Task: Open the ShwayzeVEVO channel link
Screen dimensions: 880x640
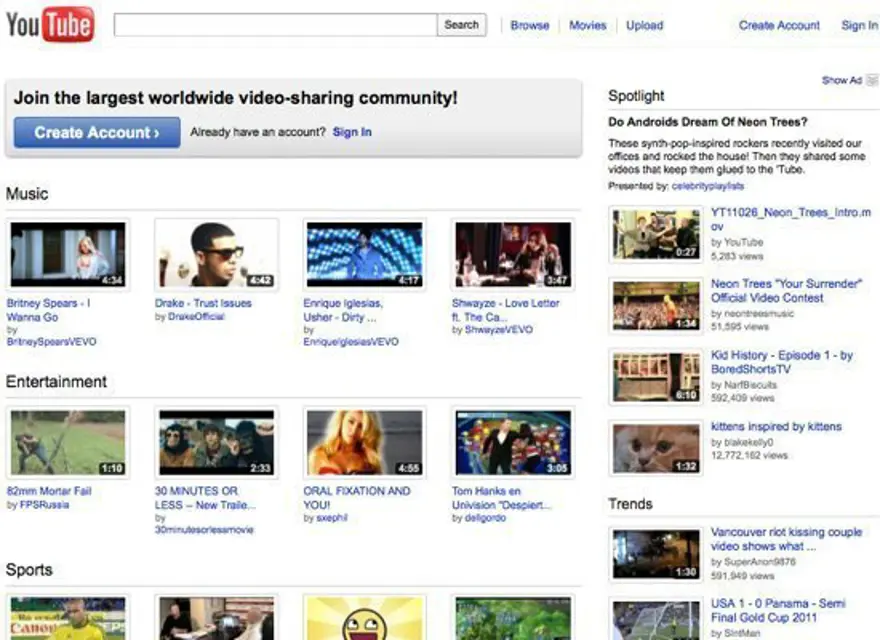Action: tap(498, 330)
